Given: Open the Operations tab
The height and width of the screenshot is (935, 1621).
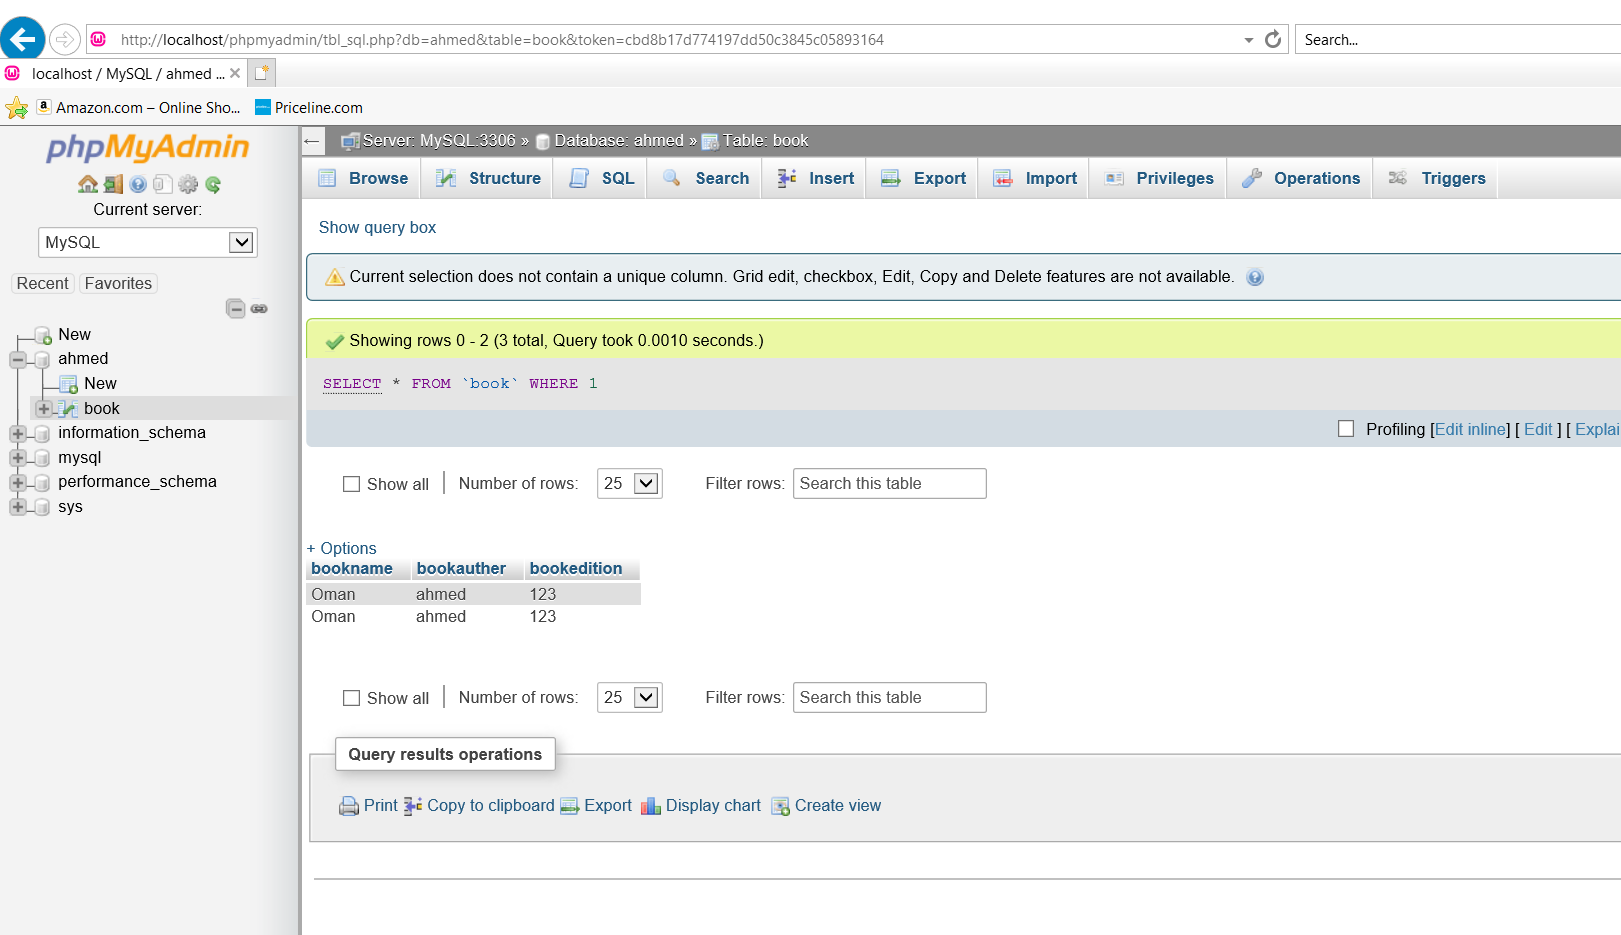Looking at the screenshot, I should click(1304, 179).
